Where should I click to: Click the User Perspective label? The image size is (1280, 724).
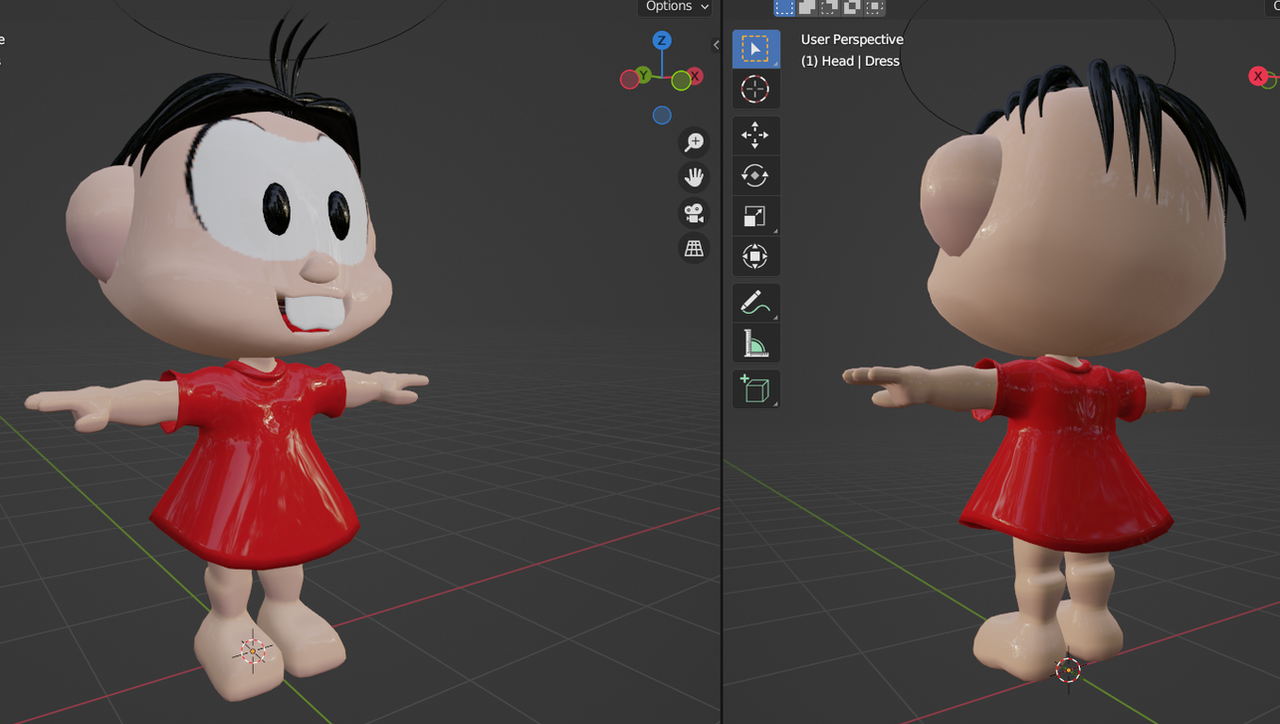point(852,39)
